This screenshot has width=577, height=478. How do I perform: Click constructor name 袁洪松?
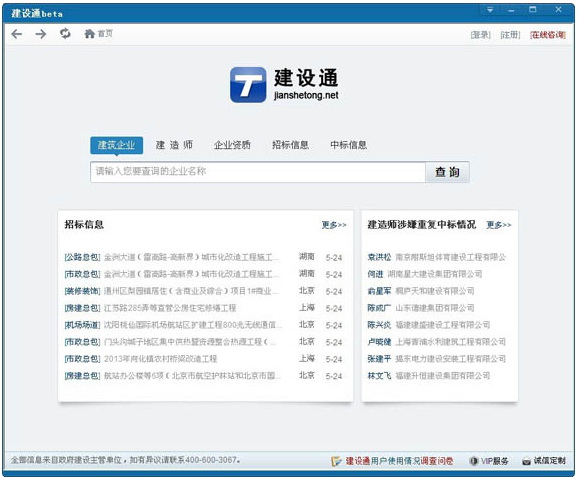[x=379, y=257]
